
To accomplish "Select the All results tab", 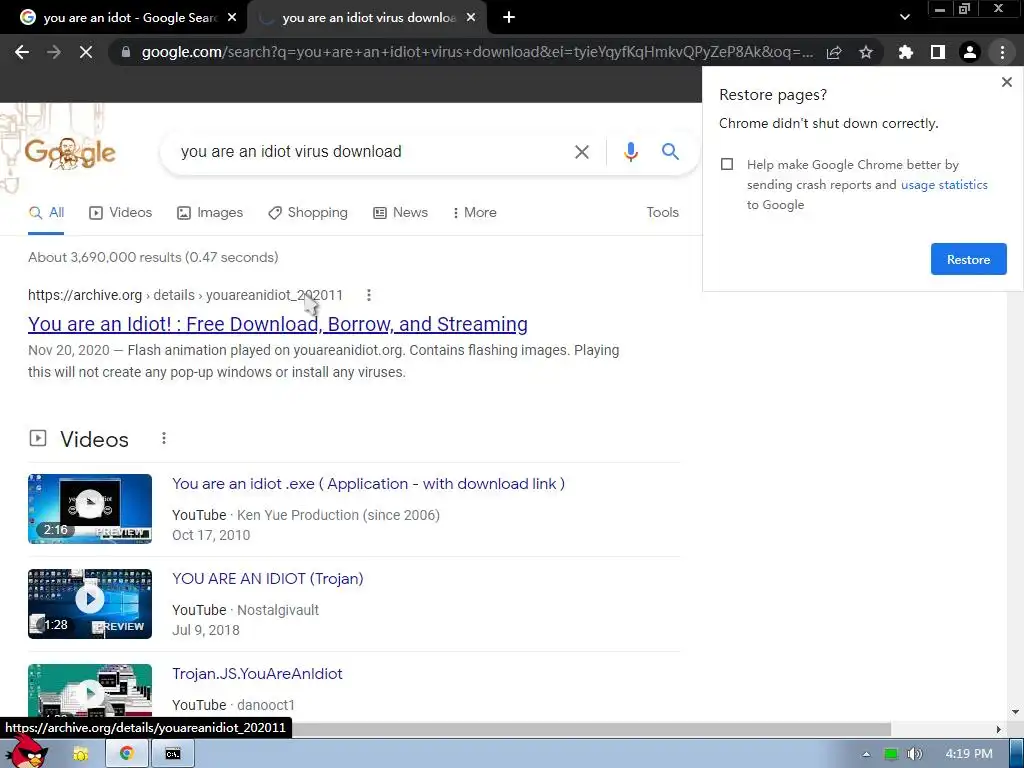I will coord(46,213).
